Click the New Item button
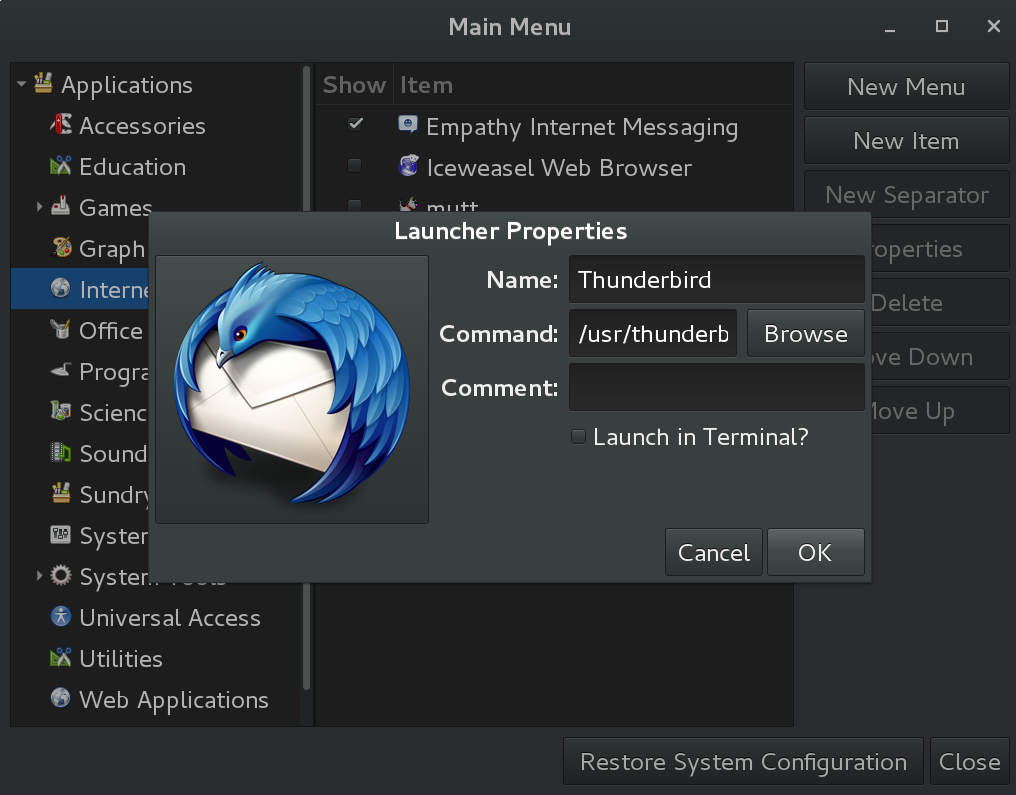The height and width of the screenshot is (795, 1016). pyautogui.click(x=906, y=141)
